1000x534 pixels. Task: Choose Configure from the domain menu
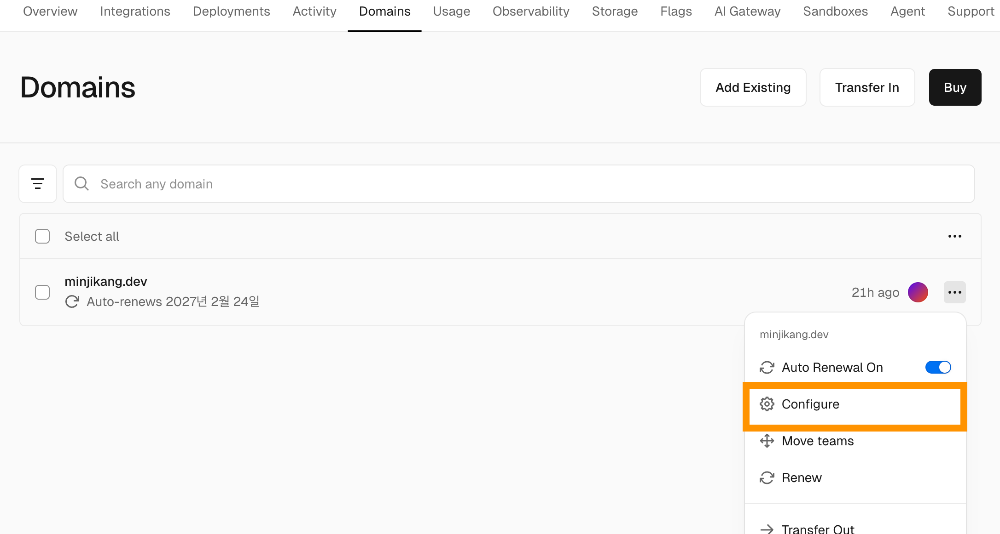click(810, 404)
